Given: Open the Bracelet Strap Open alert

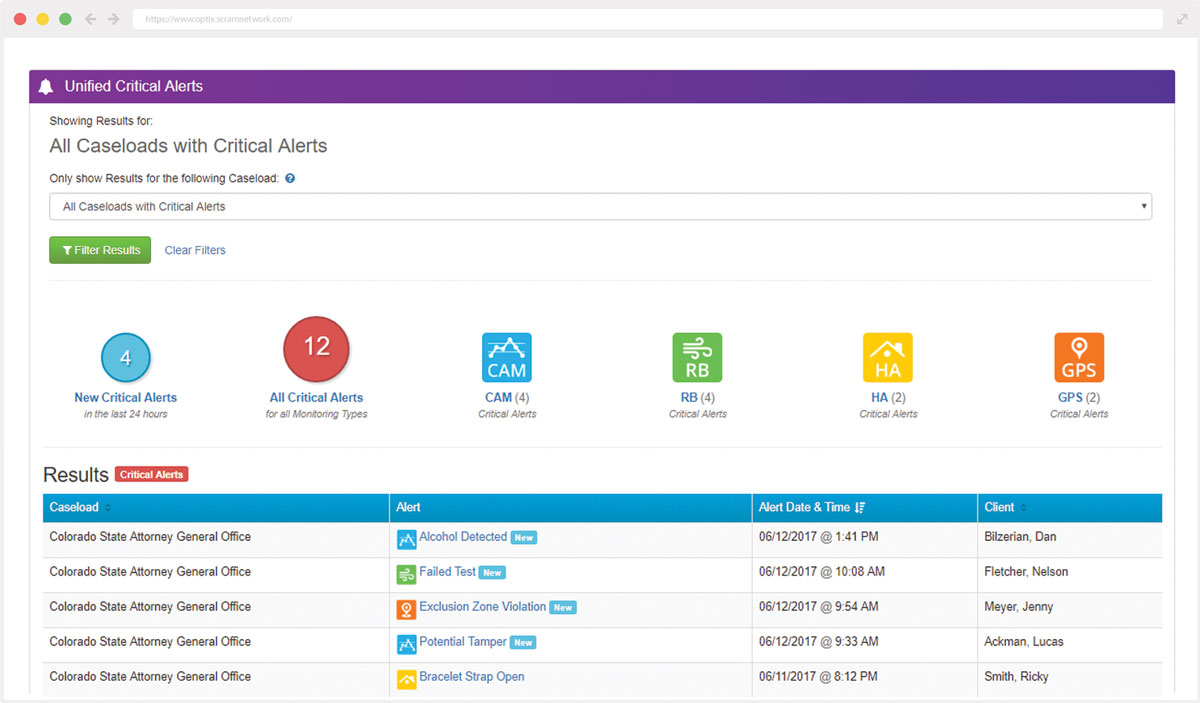Looking at the screenshot, I should tap(471, 677).
